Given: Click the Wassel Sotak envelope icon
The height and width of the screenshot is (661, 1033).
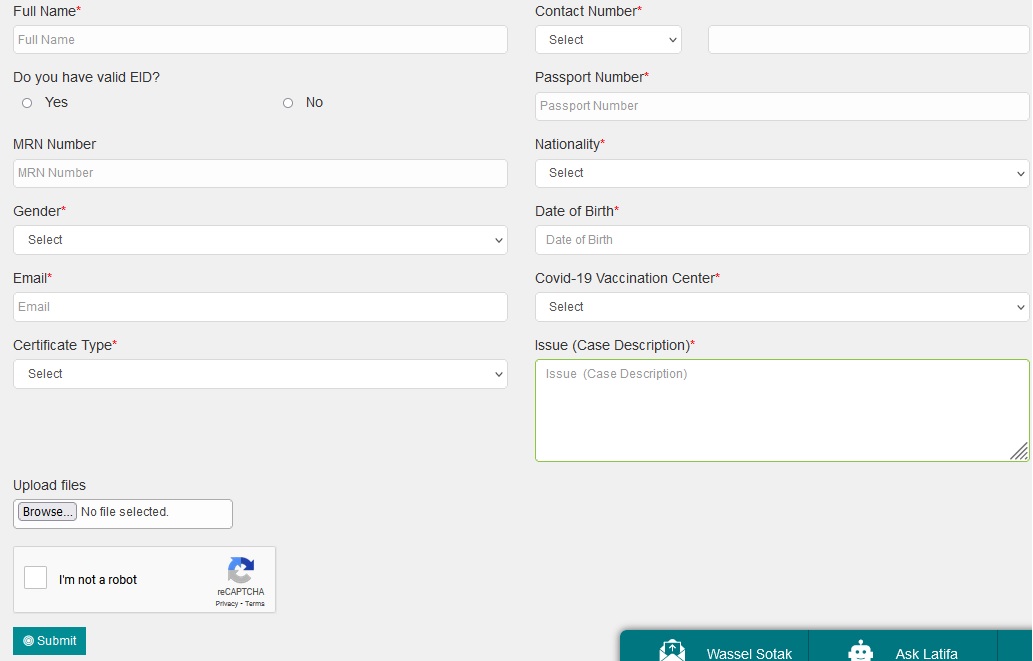Looking at the screenshot, I should (673, 651).
